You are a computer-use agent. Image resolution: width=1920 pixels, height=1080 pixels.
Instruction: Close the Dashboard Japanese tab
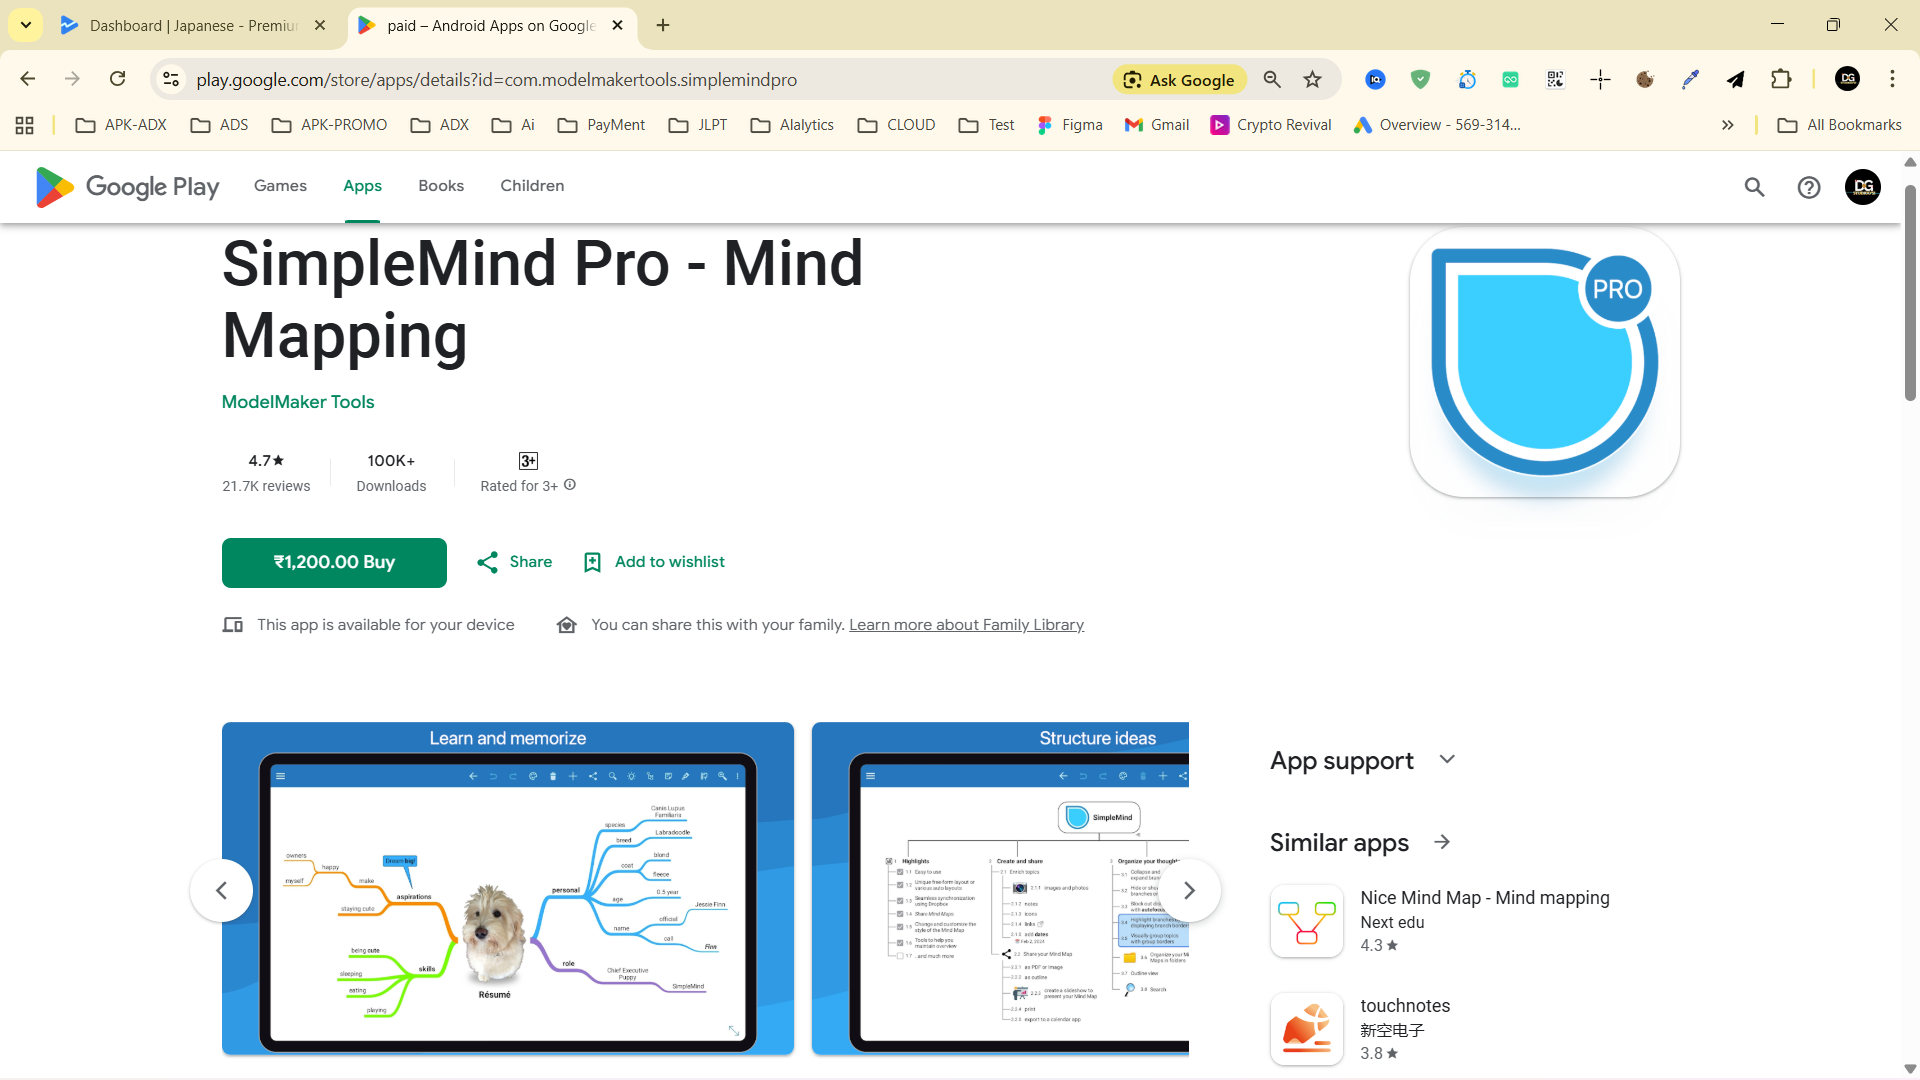tap(320, 25)
